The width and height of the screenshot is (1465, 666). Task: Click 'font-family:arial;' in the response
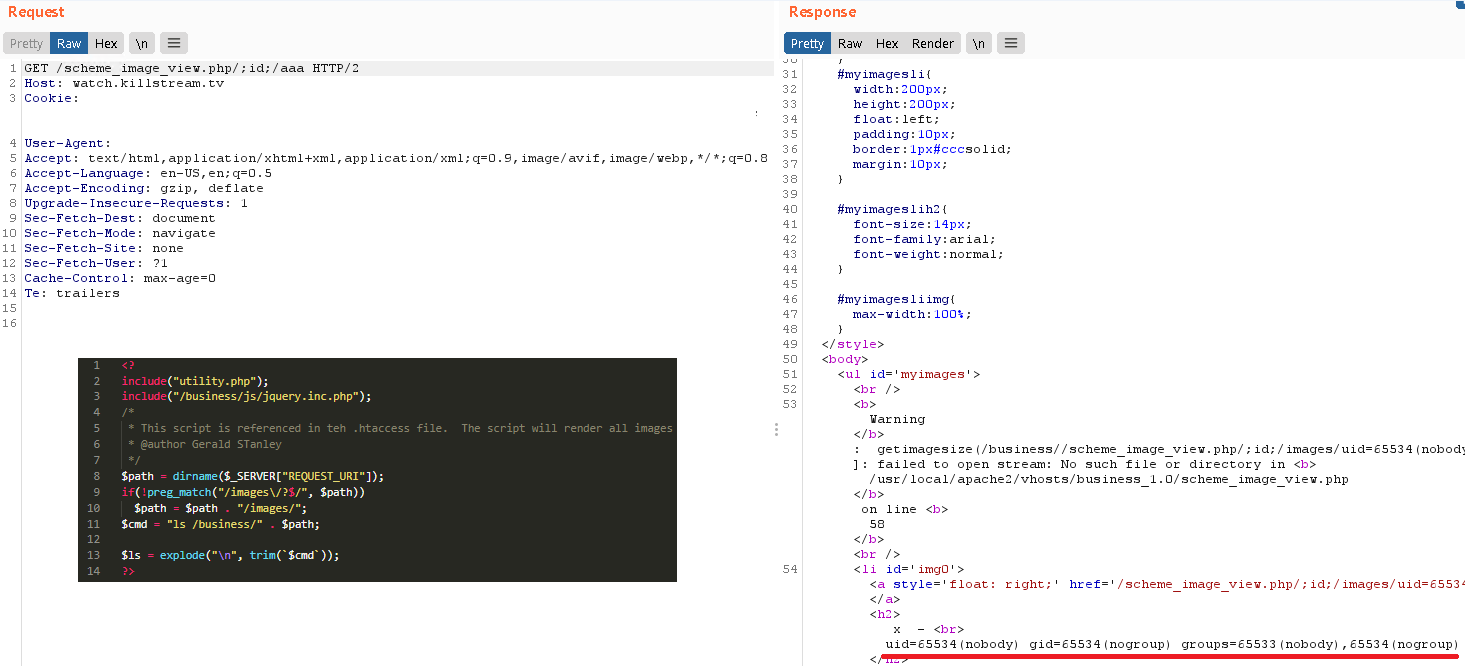coord(924,239)
